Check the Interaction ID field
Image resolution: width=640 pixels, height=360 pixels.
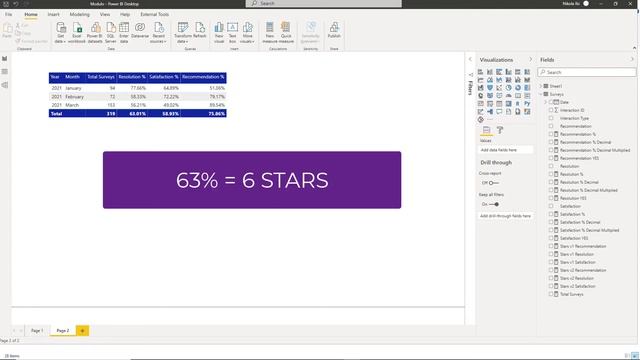click(x=551, y=110)
